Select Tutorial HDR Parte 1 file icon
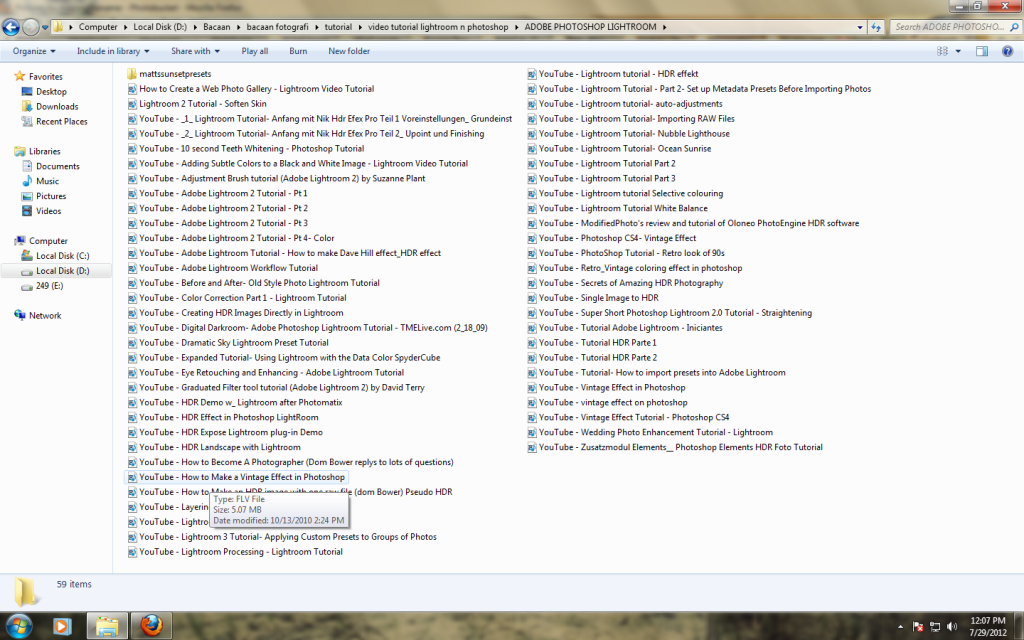The height and width of the screenshot is (640, 1024). pos(532,343)
